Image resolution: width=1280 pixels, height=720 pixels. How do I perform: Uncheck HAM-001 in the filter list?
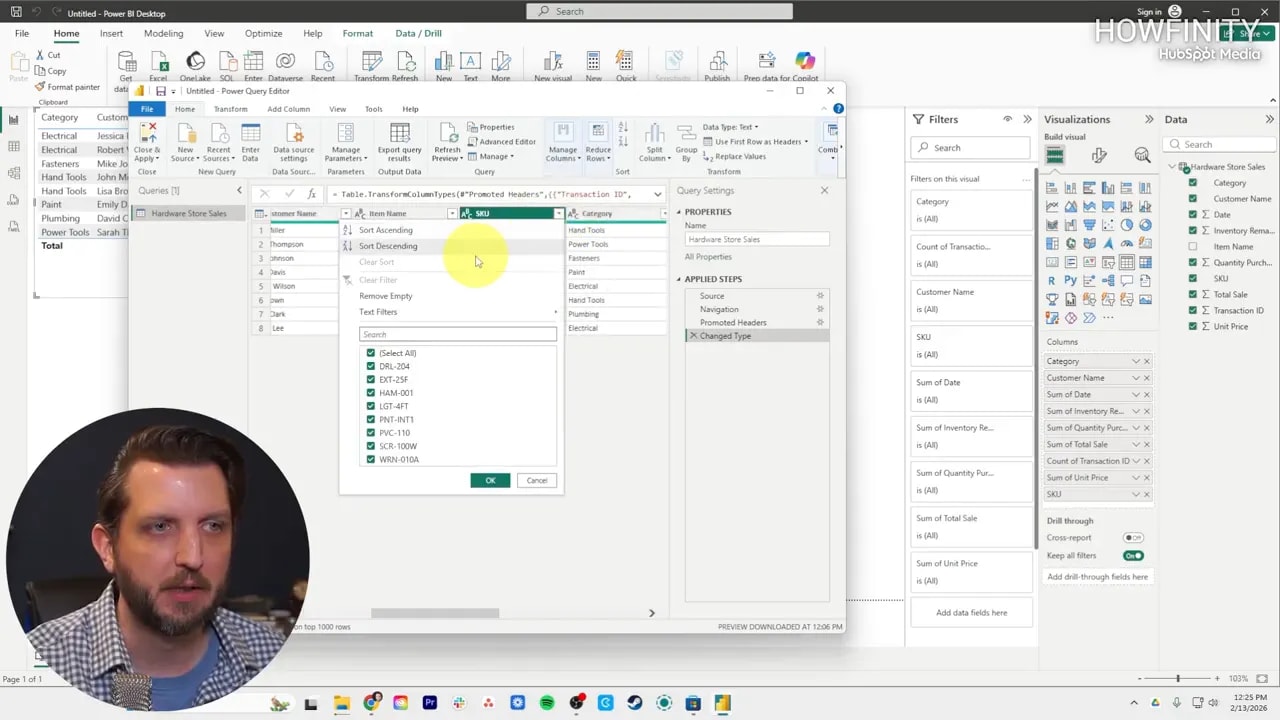coord(370,393)
